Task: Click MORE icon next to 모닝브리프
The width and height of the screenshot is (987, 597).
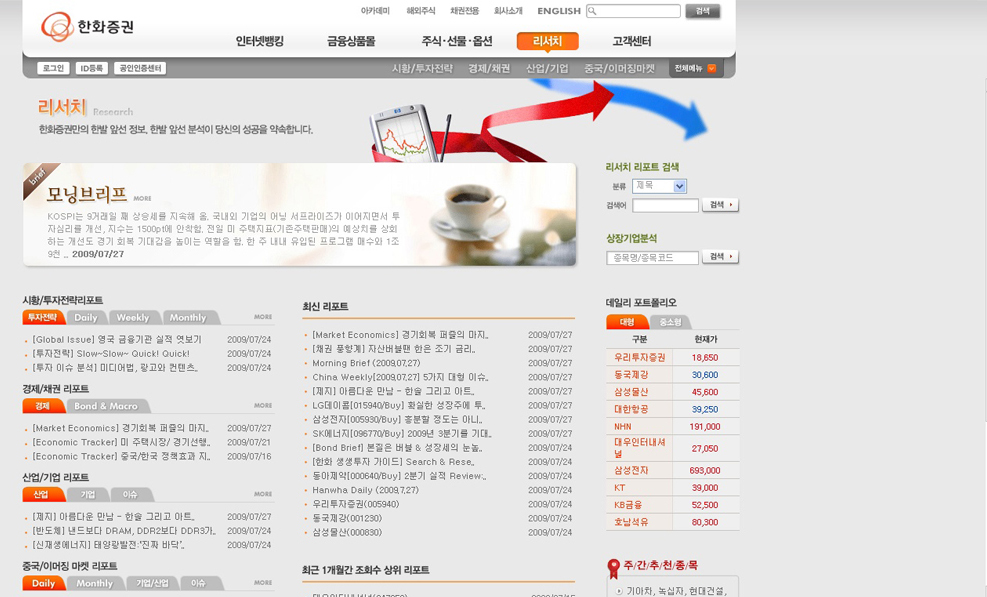Action: (142, 198)
